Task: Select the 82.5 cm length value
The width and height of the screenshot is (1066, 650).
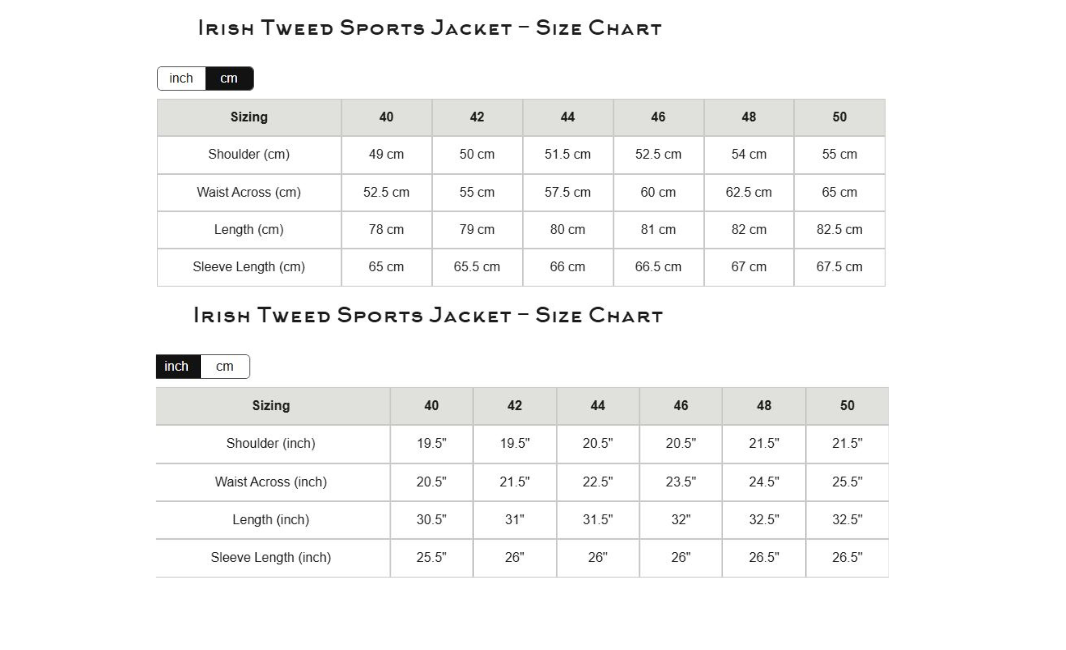Action: 839,230
